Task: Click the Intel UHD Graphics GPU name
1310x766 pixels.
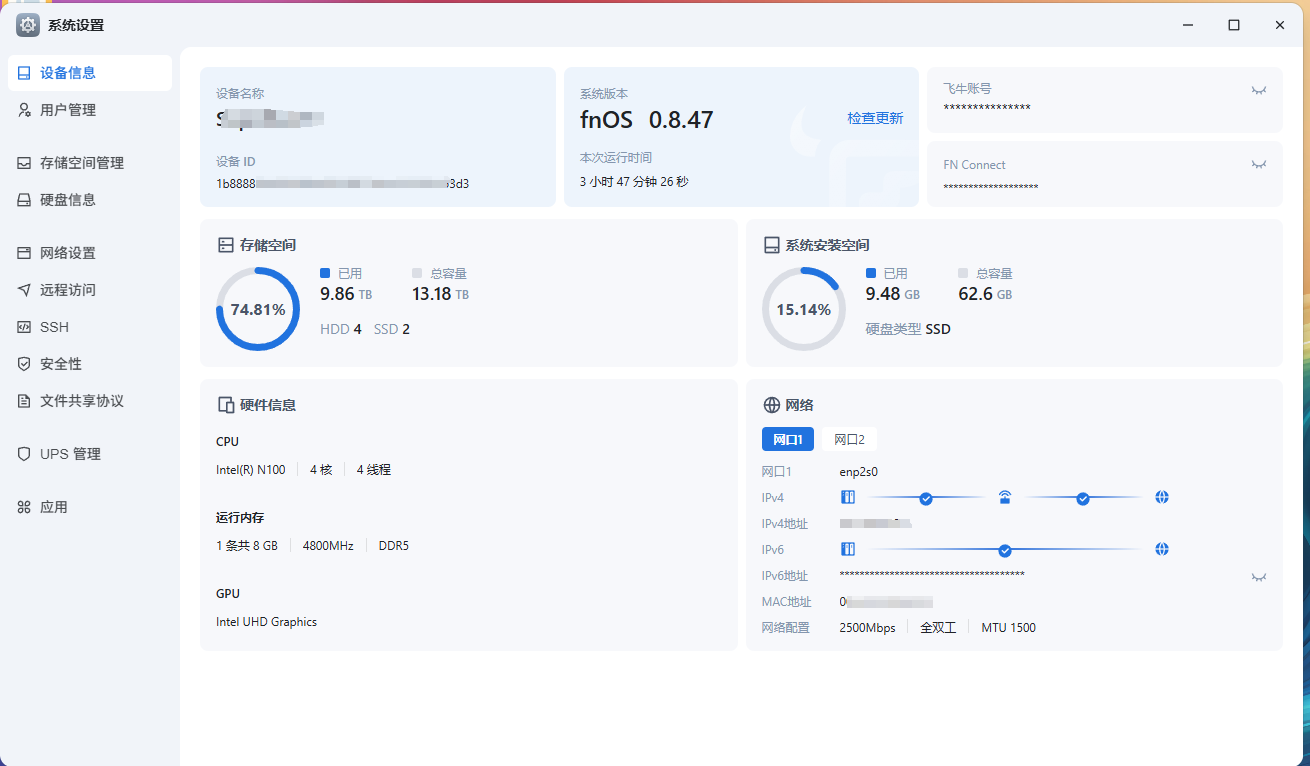Action: tap(267, 622)
